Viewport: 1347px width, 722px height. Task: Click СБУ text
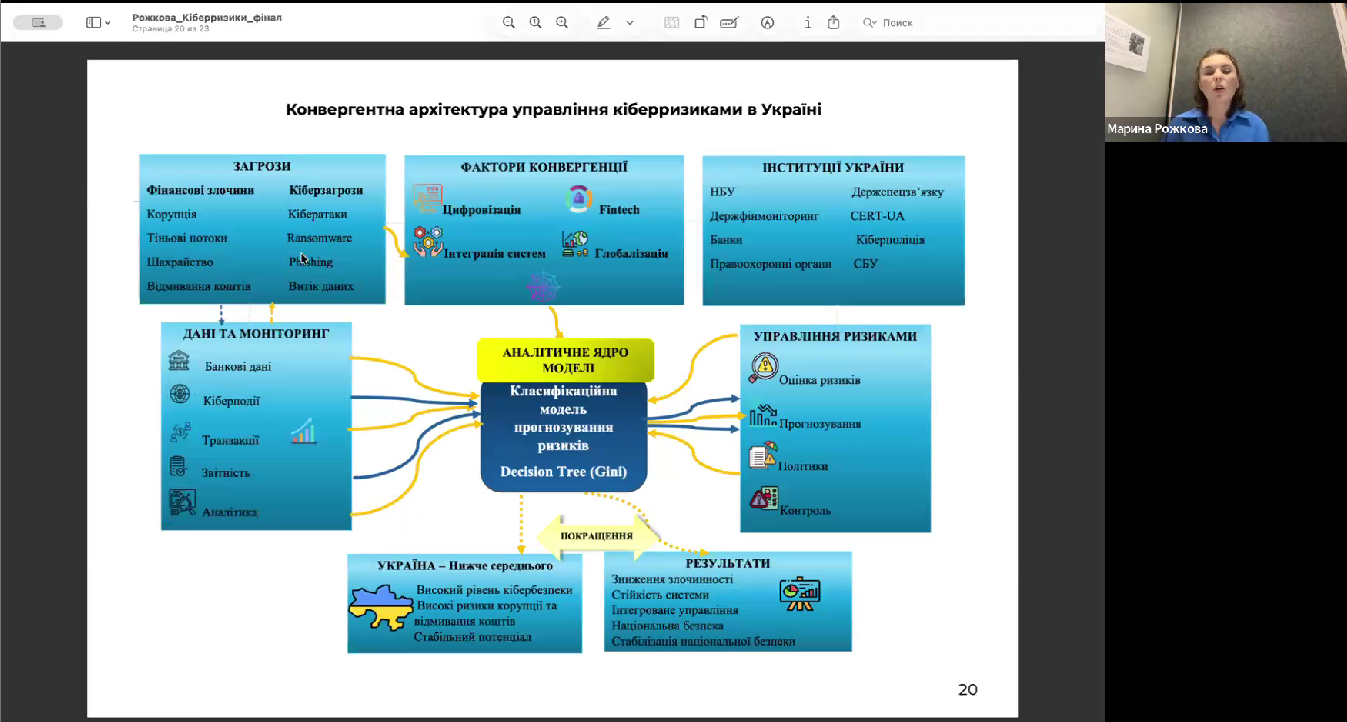tap(865, 264)
